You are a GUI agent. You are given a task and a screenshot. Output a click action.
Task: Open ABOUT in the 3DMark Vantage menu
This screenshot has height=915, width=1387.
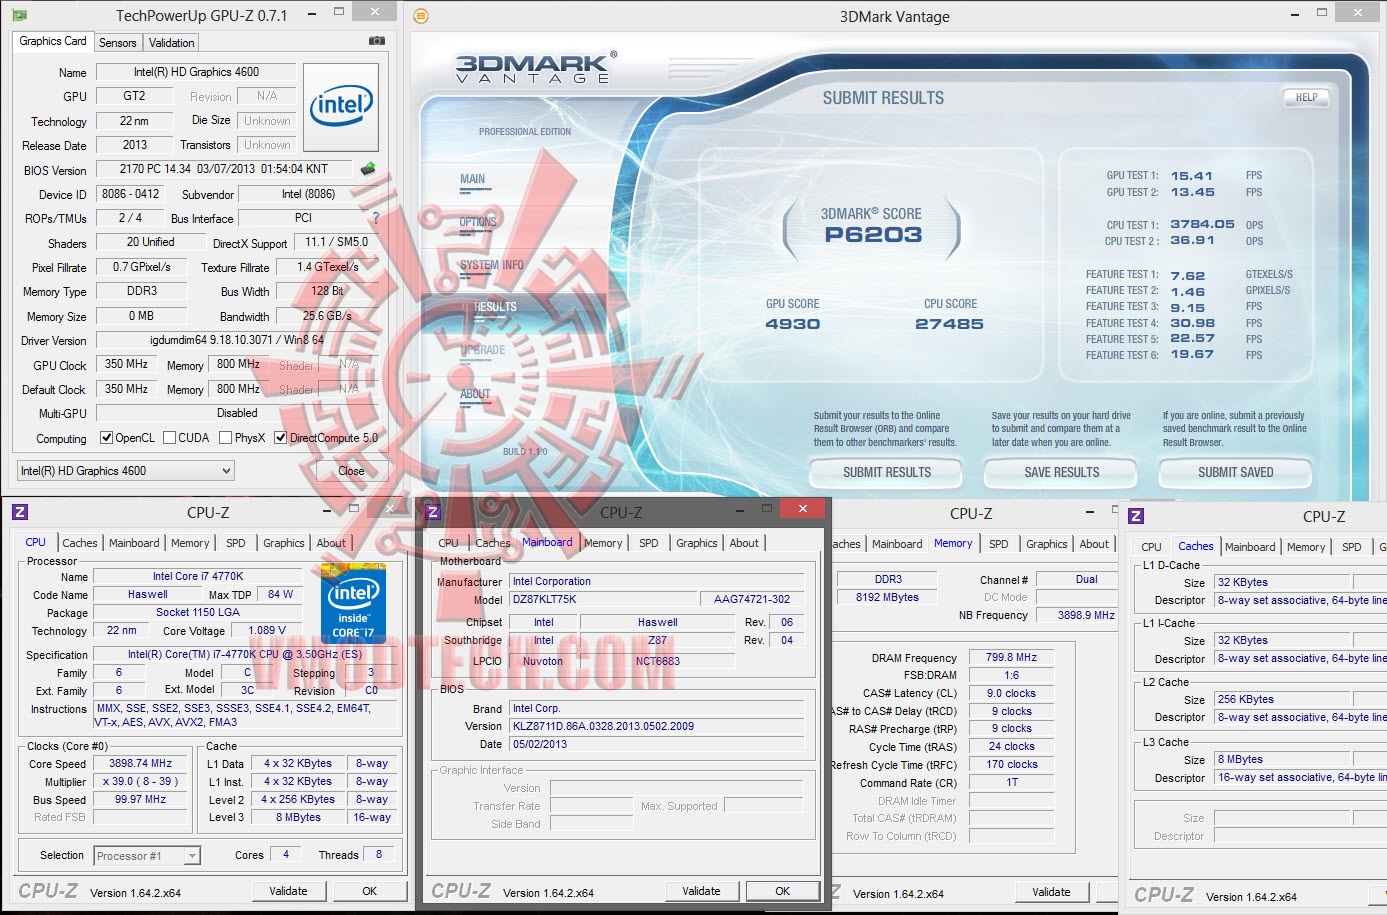click(475, 394)
